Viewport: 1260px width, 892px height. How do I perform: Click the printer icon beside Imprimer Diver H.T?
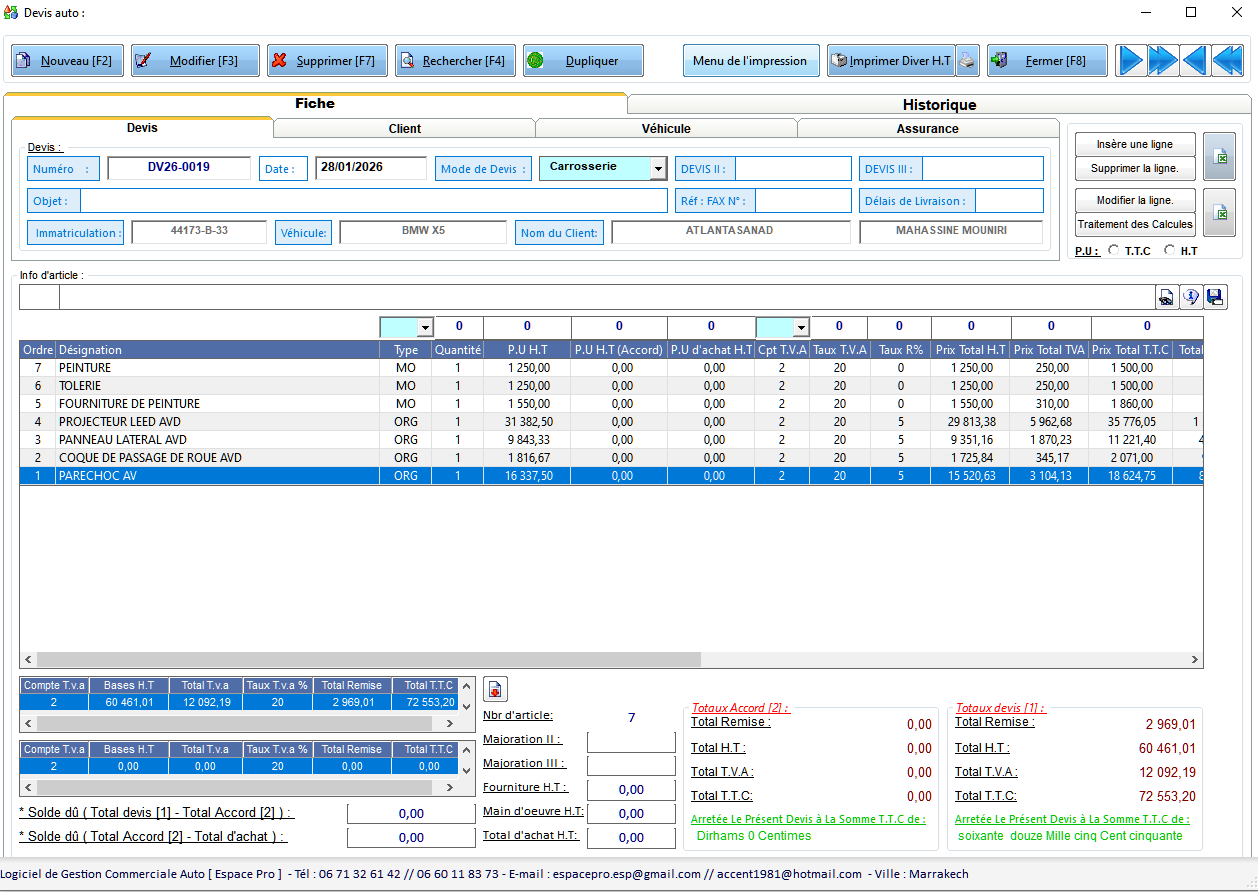click(967, 61)
